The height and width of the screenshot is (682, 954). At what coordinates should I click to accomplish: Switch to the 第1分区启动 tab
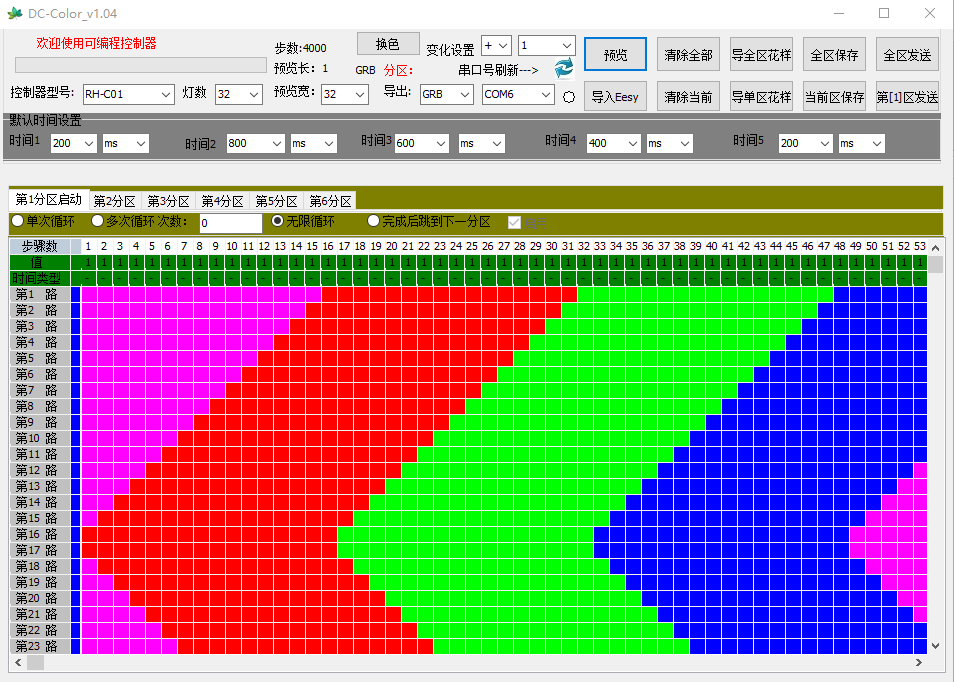pos(49,200)
